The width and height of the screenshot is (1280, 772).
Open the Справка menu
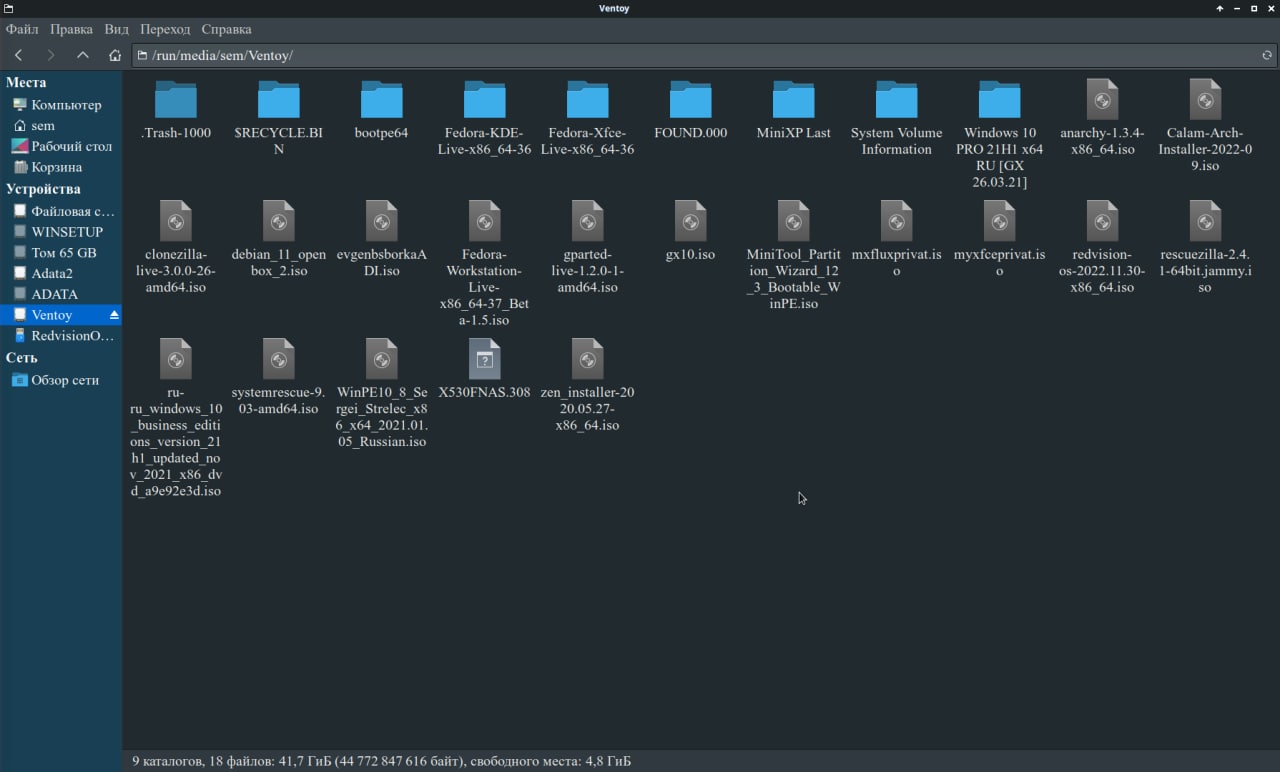pos(226,29)
